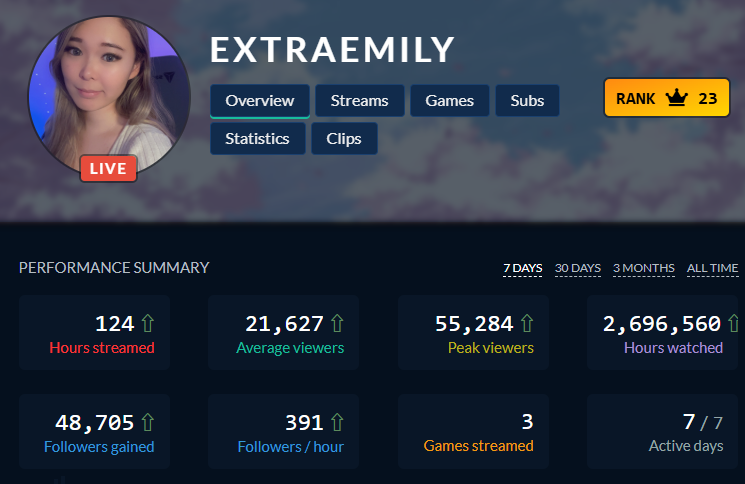Click the RANK 23 badge
Viewport: 745px width, 484px height.
point(667,98)
